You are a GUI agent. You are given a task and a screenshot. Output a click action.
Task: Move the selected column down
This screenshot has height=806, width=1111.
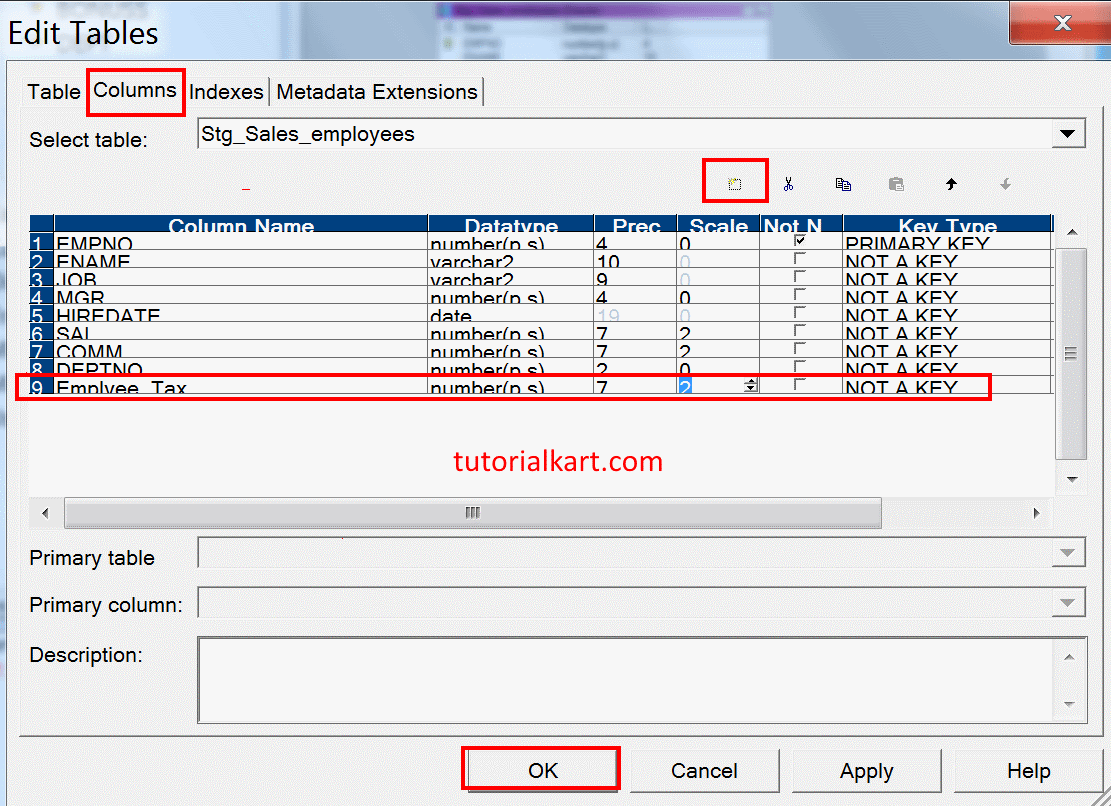(x=1005, y=183)
